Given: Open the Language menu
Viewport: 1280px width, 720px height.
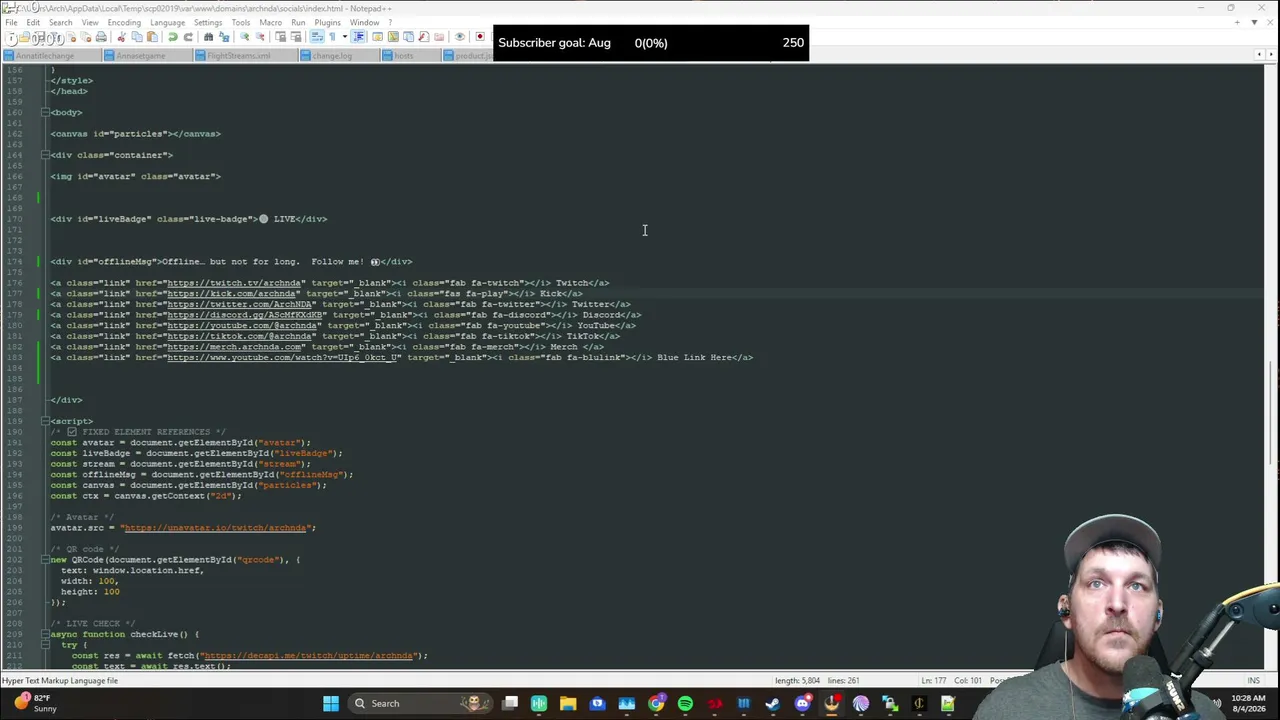Looking at the screenshot, I should coord(167,22).
